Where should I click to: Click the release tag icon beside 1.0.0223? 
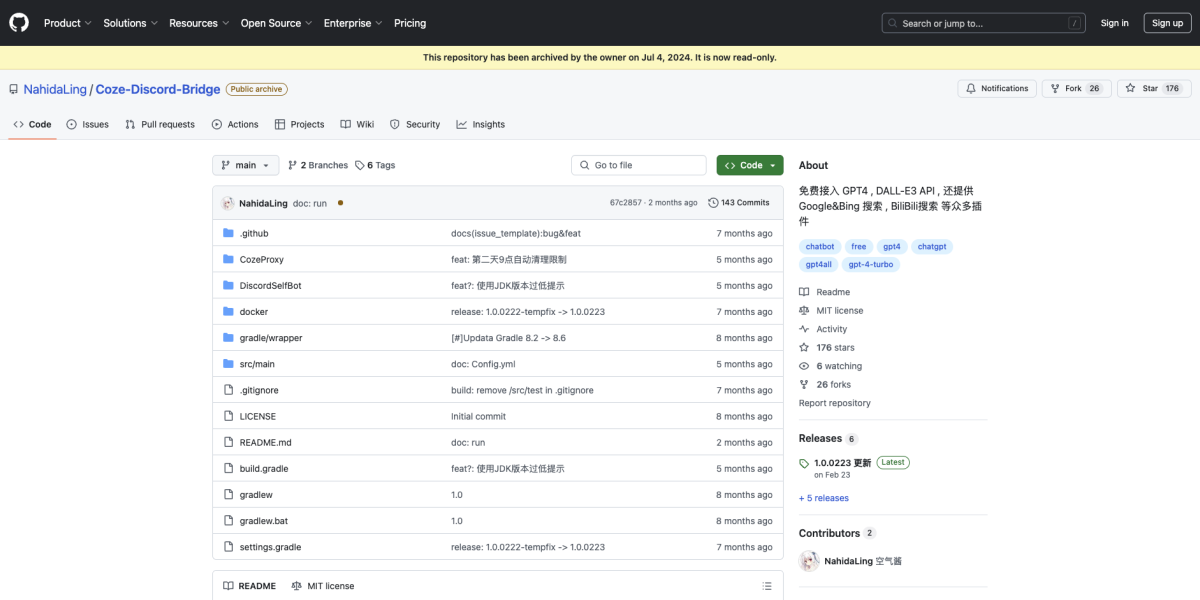point(803,462)
